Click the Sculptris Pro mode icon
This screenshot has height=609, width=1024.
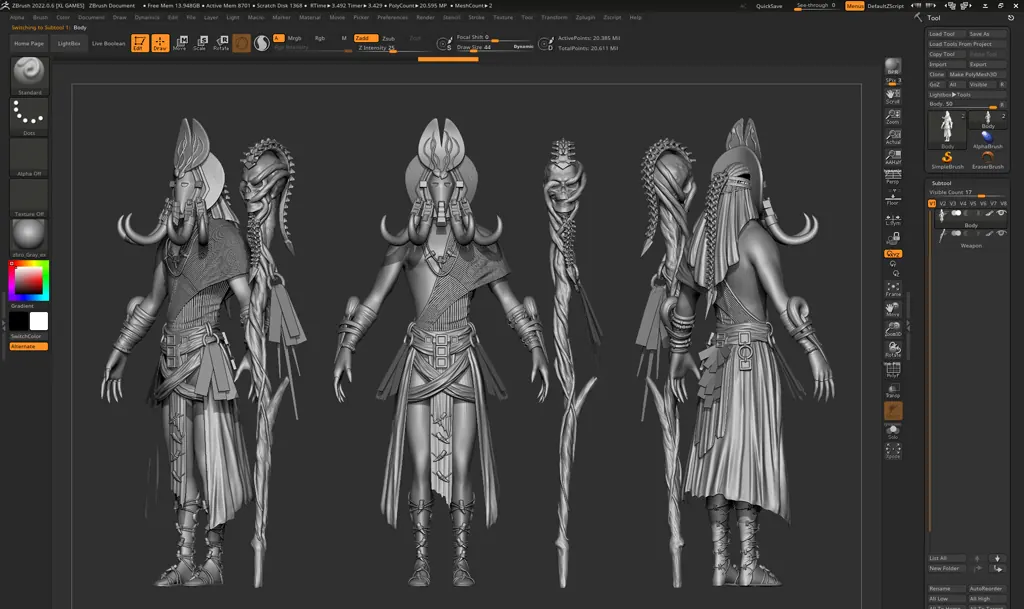coord(261,43)
